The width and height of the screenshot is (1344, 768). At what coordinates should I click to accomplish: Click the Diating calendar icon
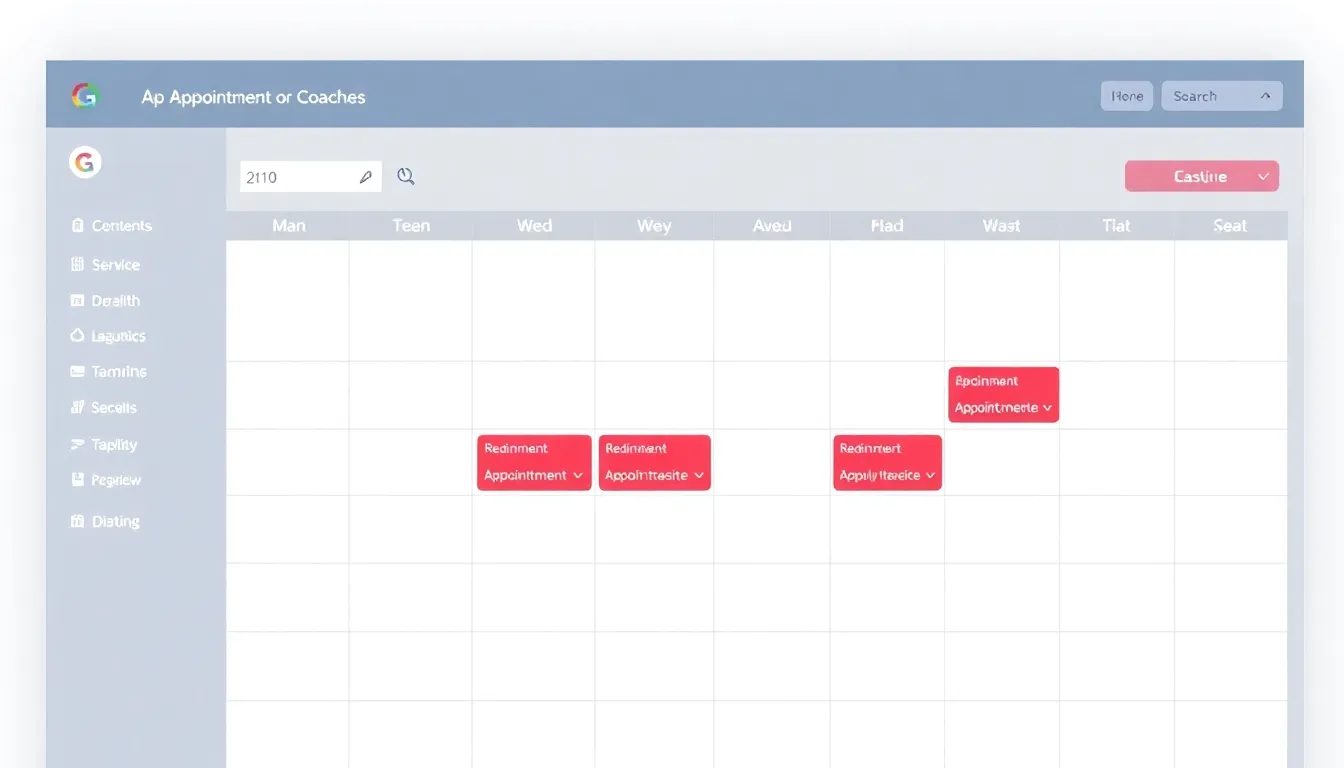[78, 521]
